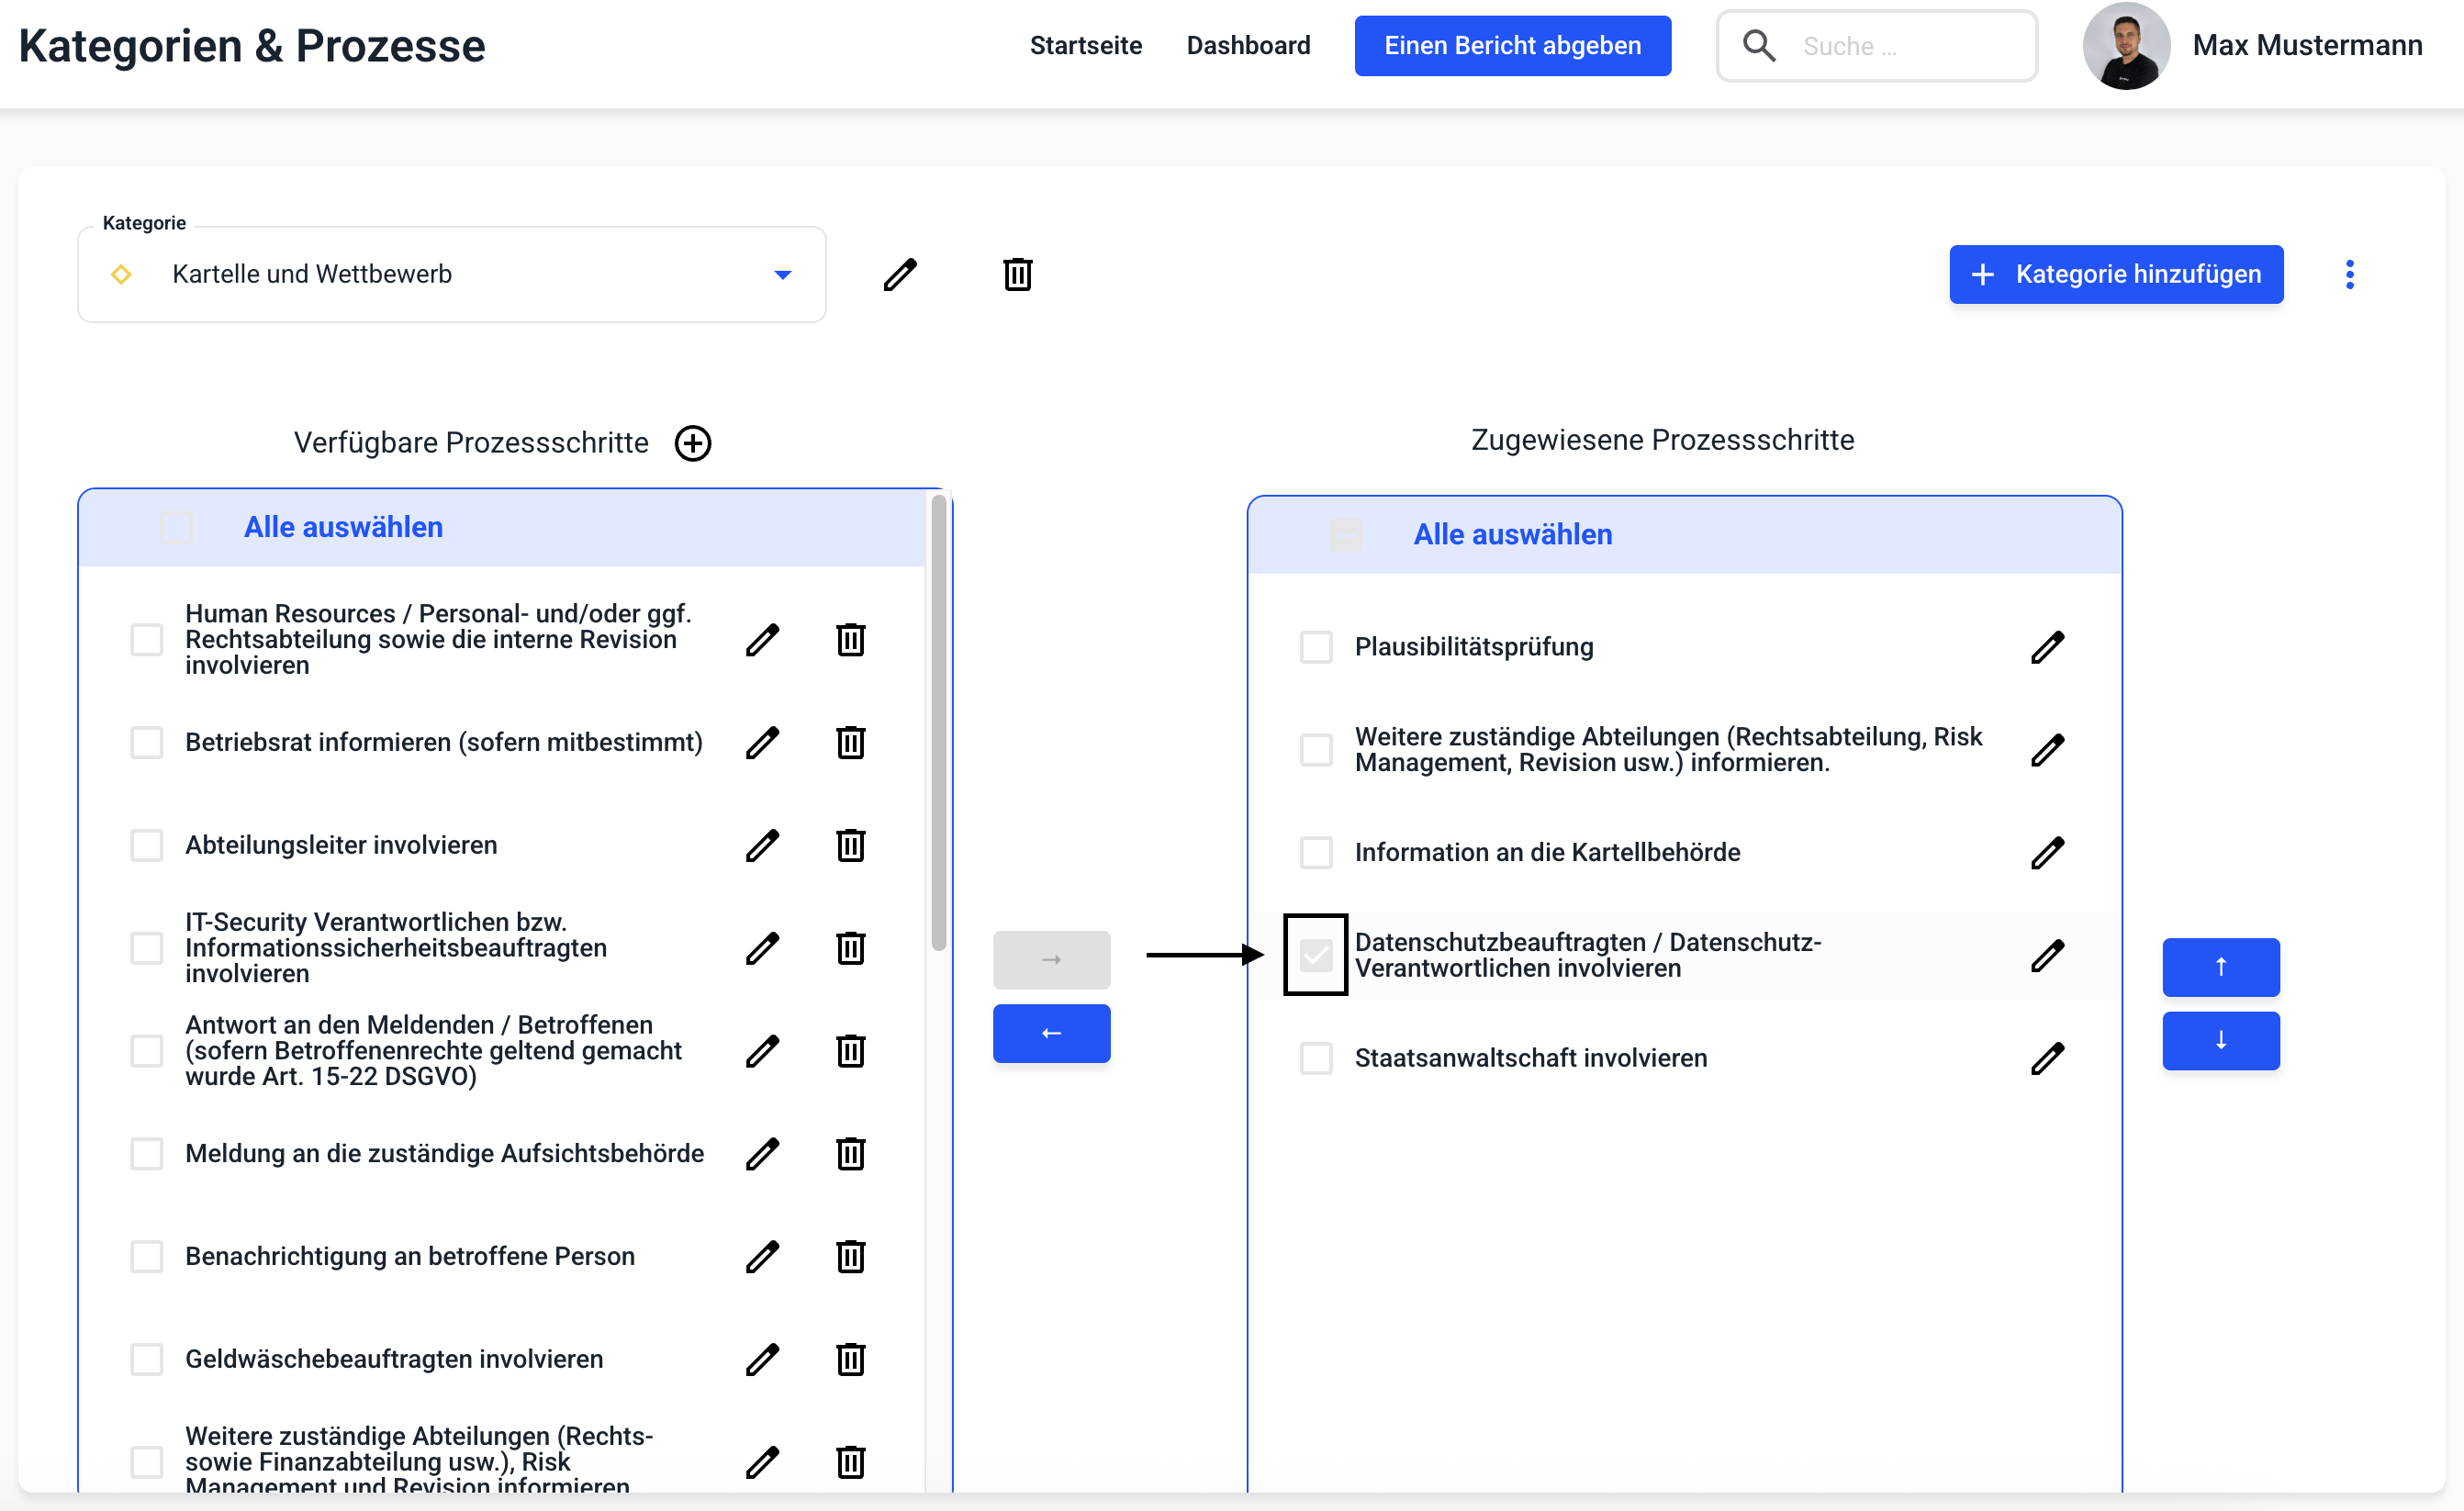The width and height of the screenshot is (2464, 1511).
Task: Add new process step with plus-circle icon
Action: click(x=693, y=443)
